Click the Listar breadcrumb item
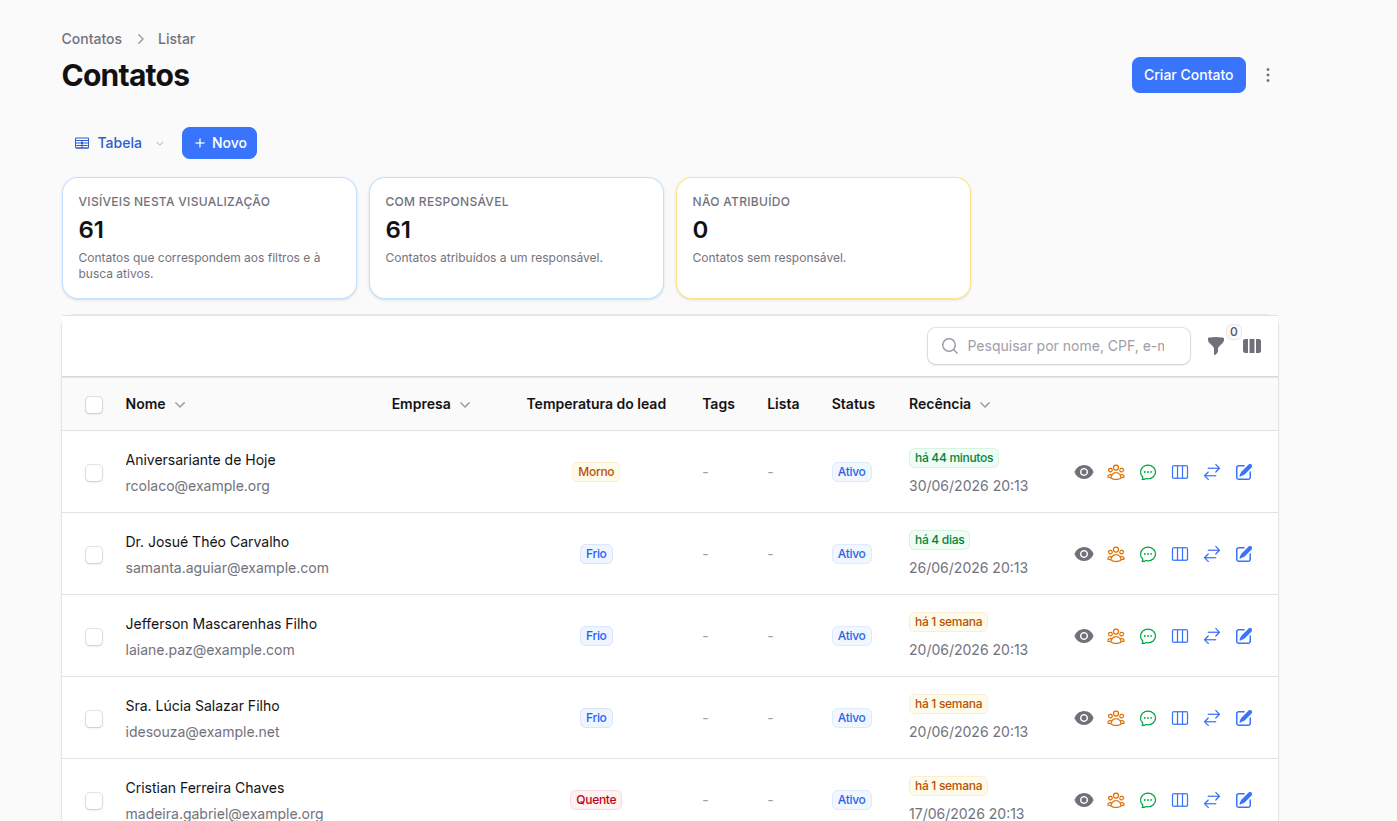The width and height of the screenshot is (1397, 821). [176, 39]
